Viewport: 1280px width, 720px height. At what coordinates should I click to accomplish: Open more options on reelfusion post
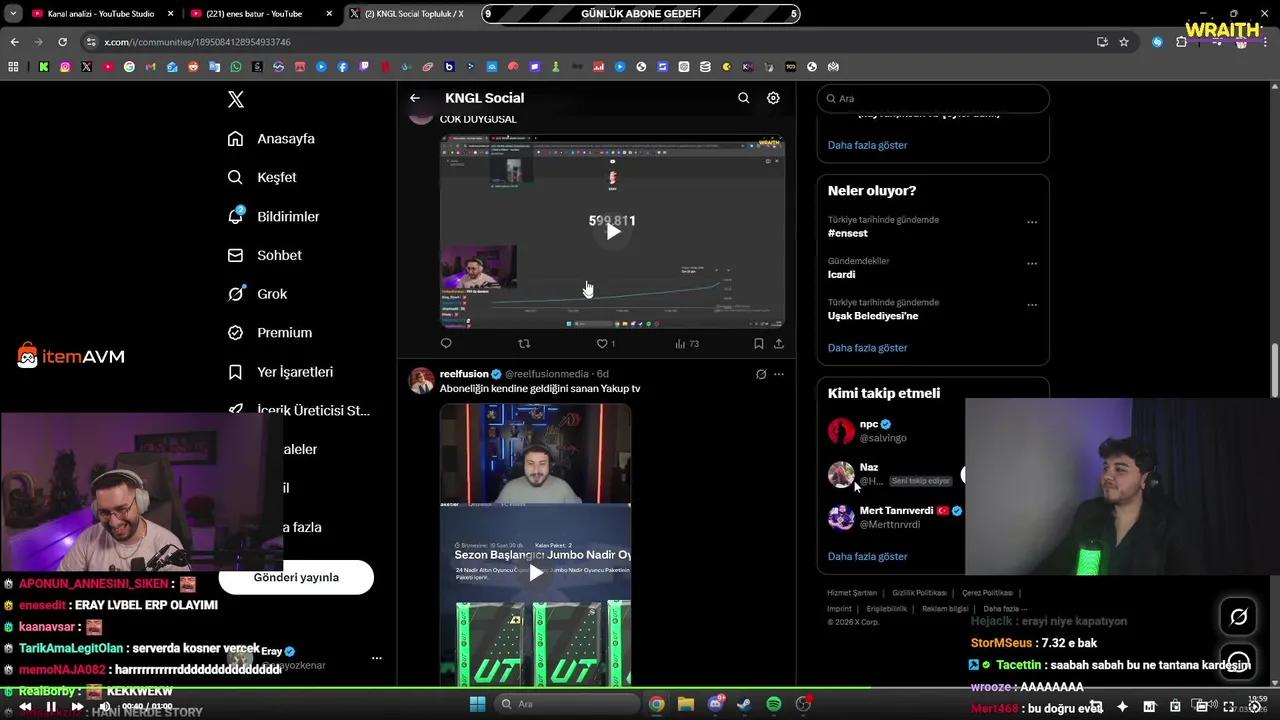coord(779,374)
